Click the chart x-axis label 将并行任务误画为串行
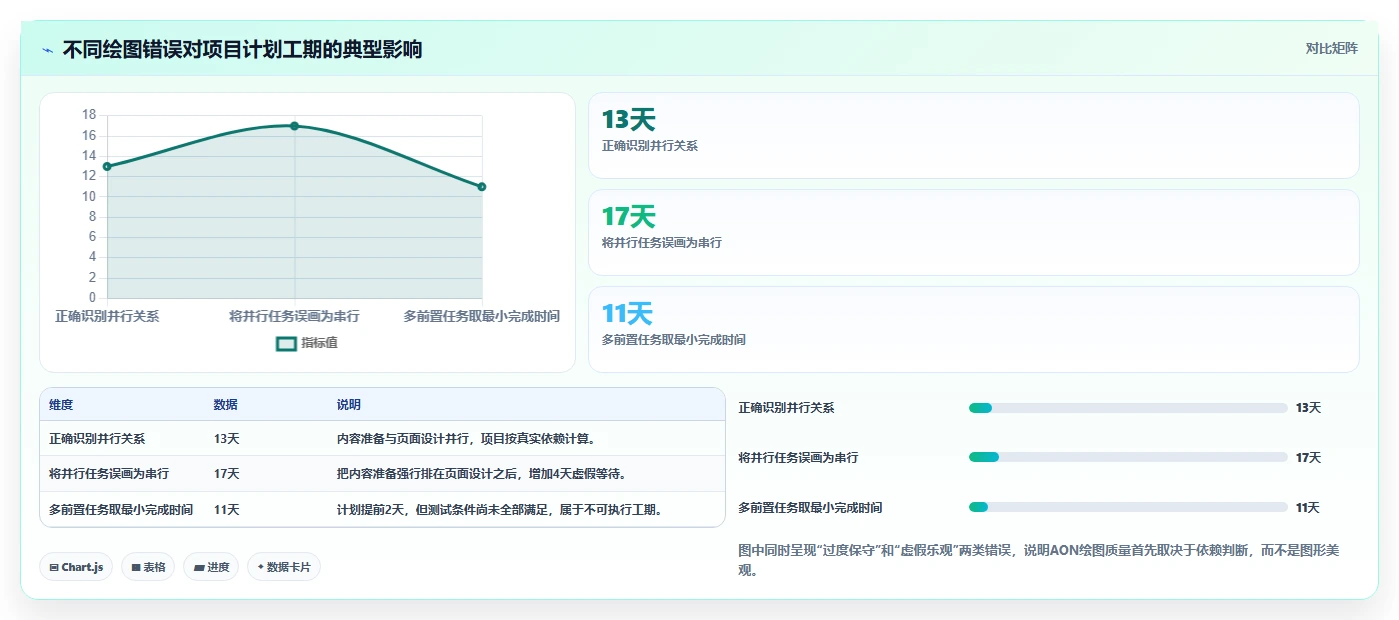 [294, 316]
